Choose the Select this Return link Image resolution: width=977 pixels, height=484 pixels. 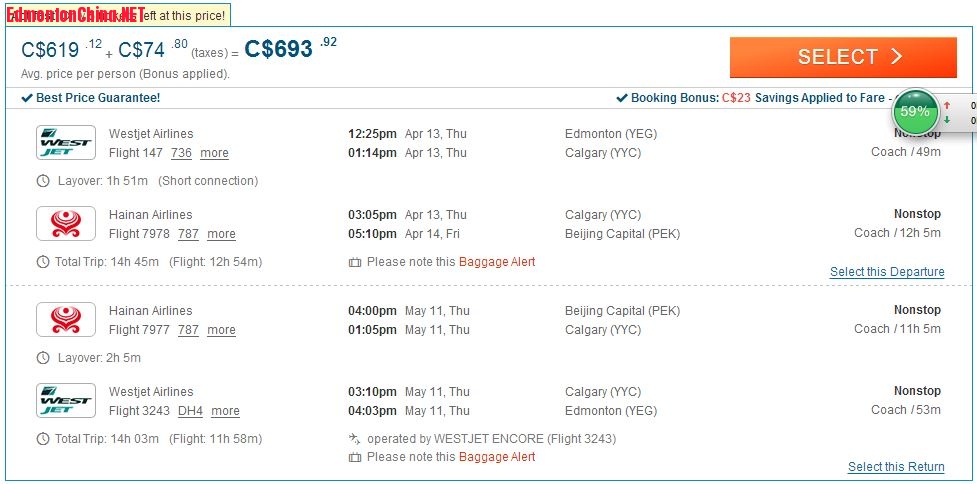click(896, 467)
